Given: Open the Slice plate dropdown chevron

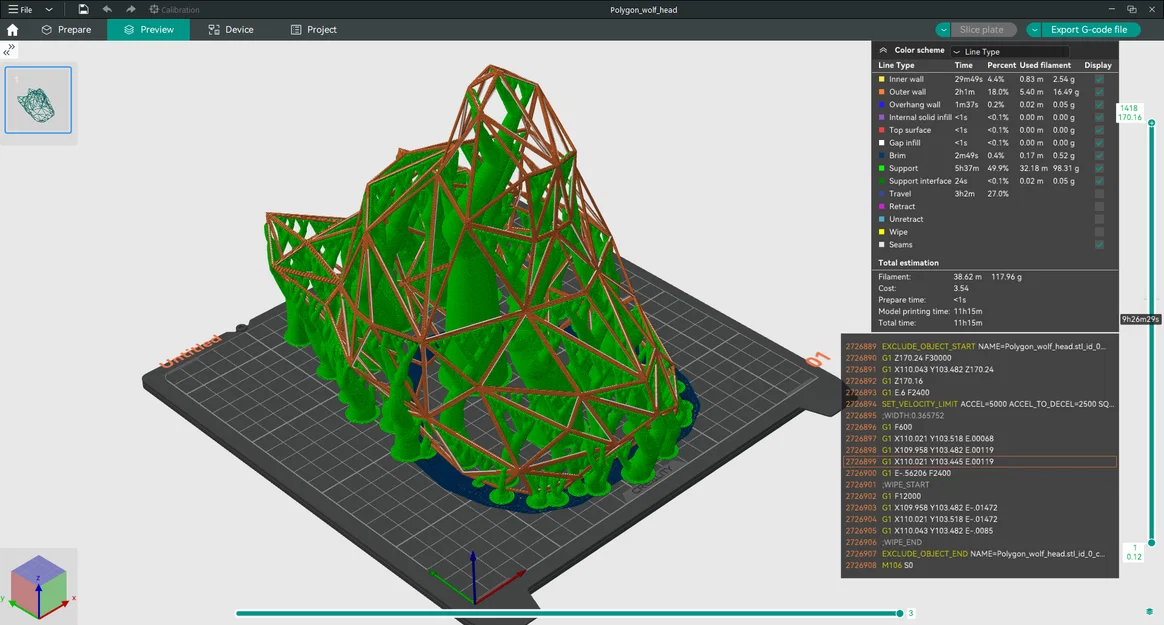Looking at the screenshot, I should tap(942, 30).
